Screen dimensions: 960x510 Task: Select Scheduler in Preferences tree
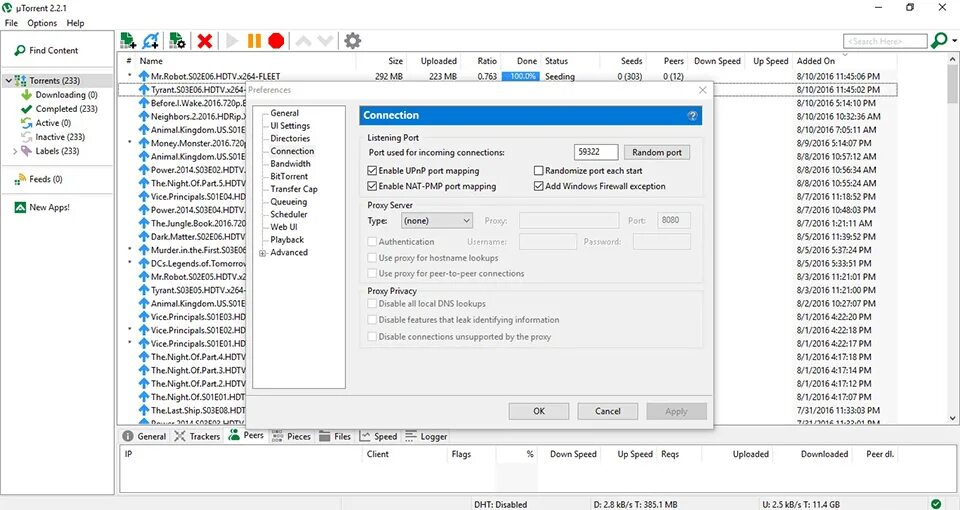pyautogui.click(x=289, y=214)
